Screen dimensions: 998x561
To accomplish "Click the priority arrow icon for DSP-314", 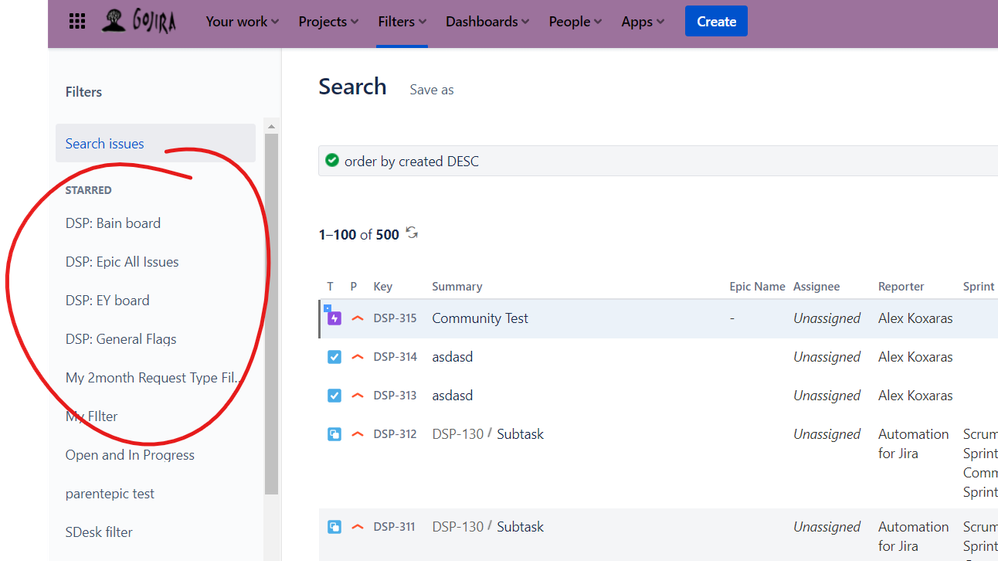I will click(x=358, y=357).
